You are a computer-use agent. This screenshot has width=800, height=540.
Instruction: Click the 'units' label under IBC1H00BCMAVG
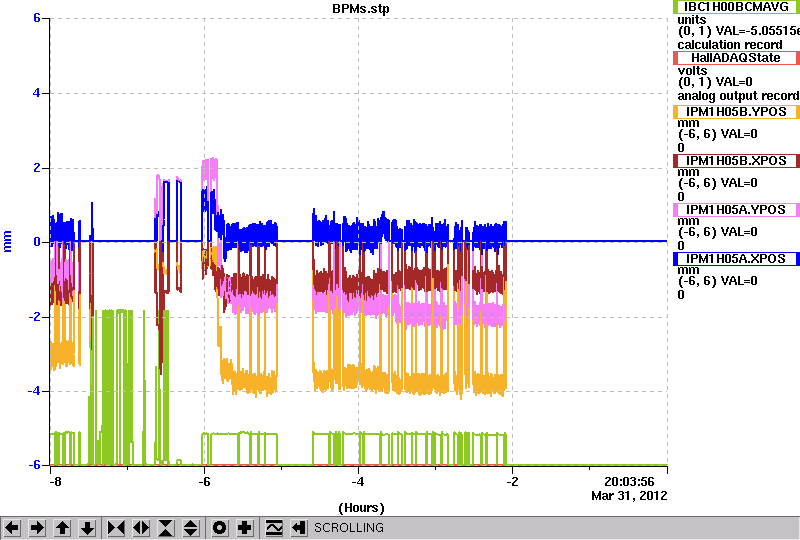[x=692, y=20]
